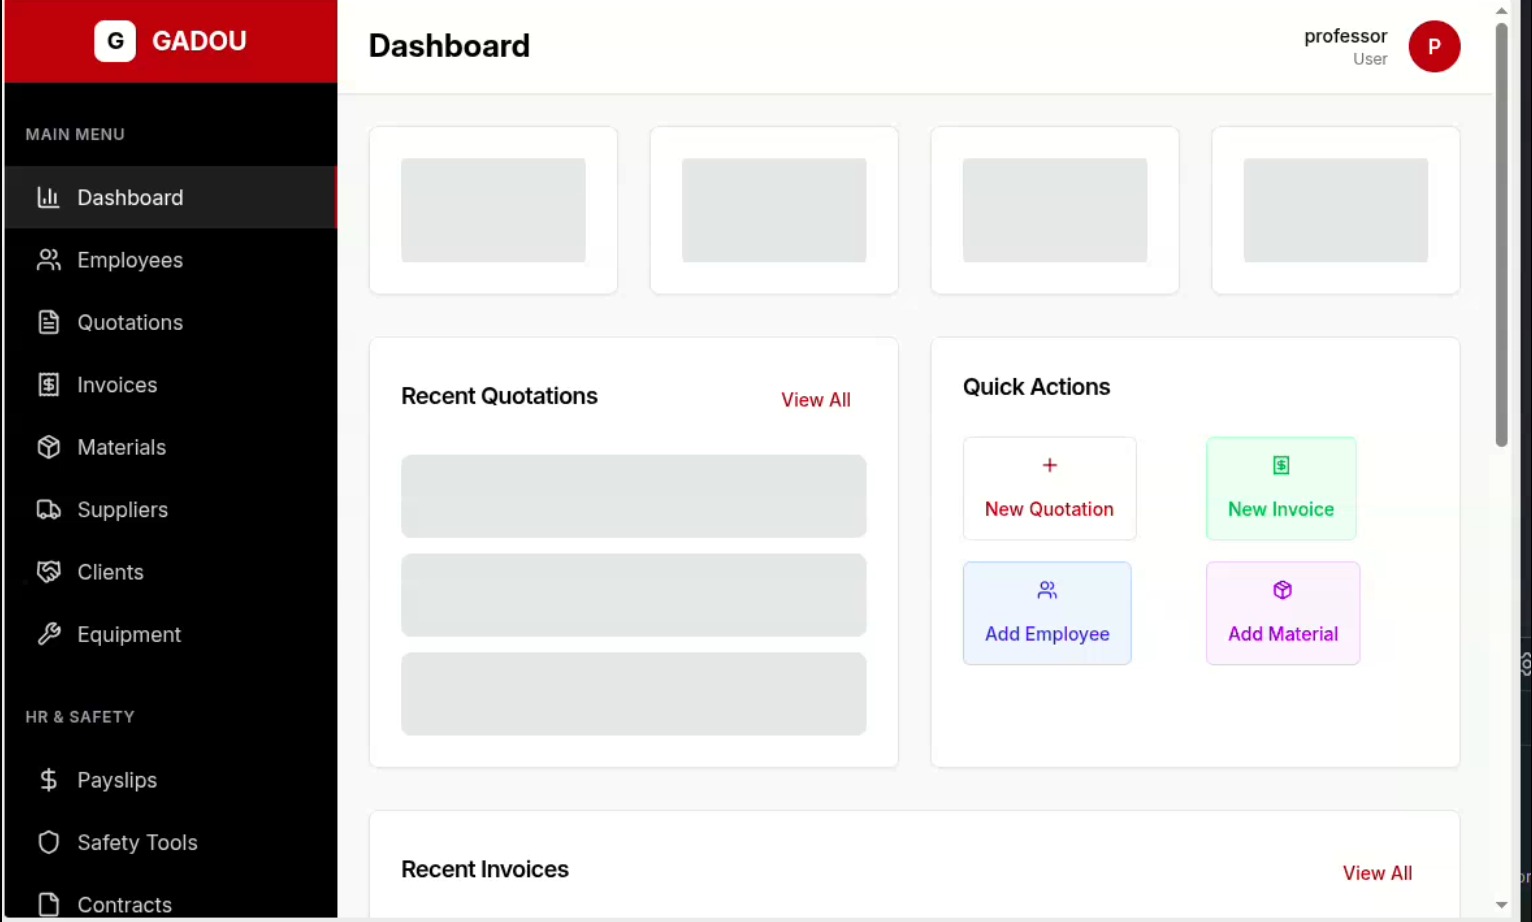This screenshot has height=922, width=1532.
Task: Switch to the Employees menu entry
Action: [130, 260]
